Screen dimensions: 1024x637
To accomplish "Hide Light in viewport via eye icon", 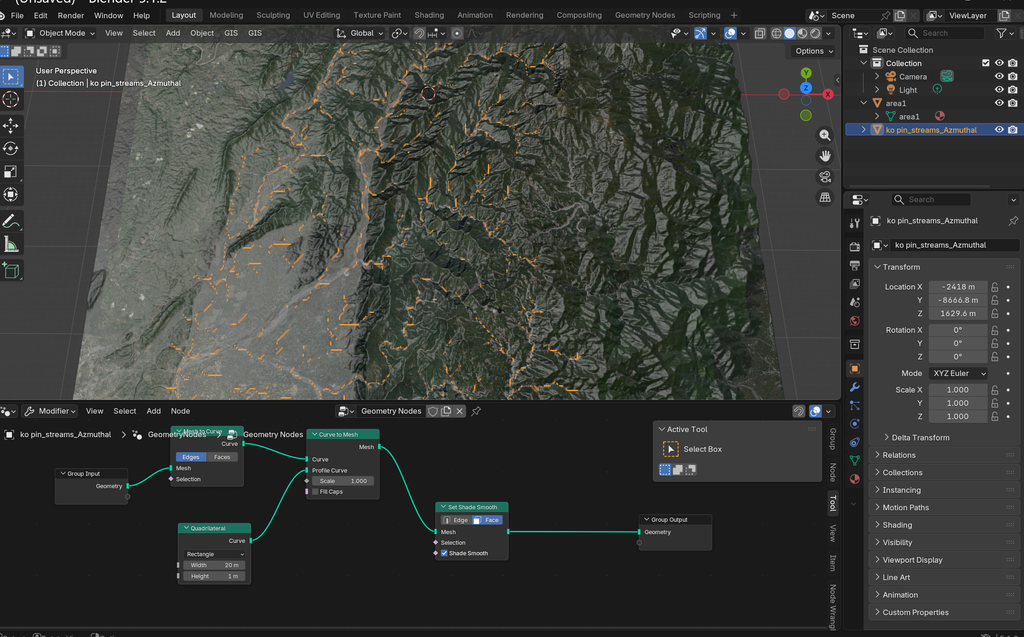I will (x=999, y=90).
